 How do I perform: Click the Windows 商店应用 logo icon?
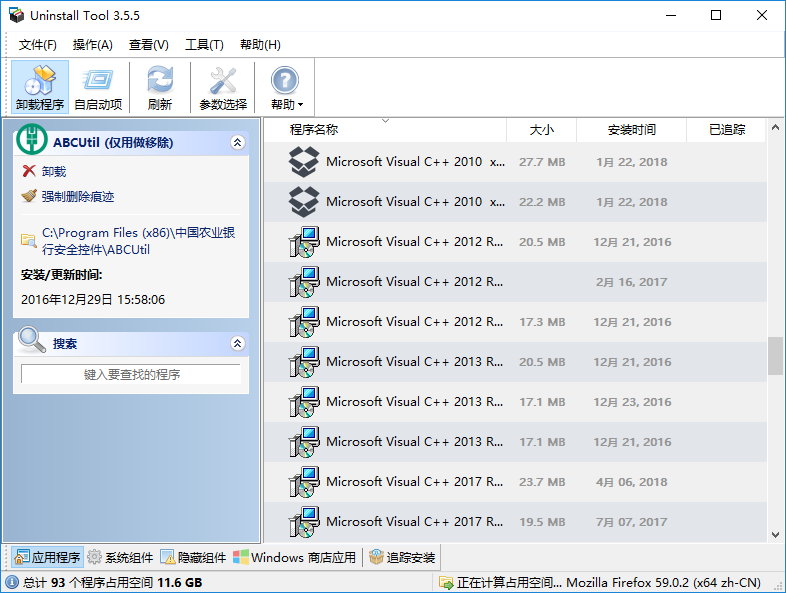241,557
